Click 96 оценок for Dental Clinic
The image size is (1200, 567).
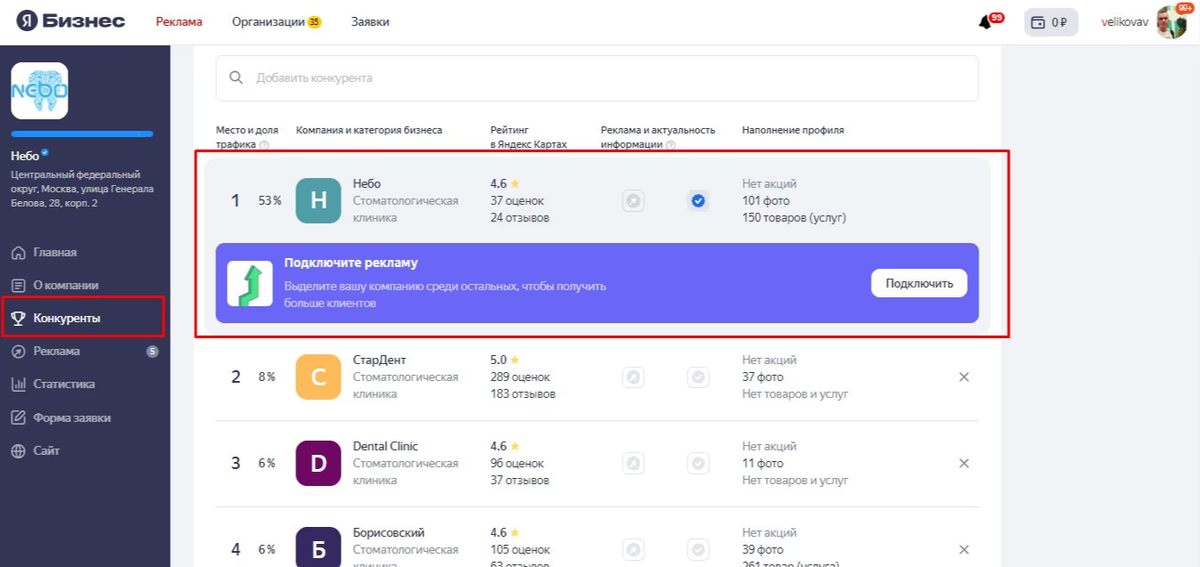point(517,463)
